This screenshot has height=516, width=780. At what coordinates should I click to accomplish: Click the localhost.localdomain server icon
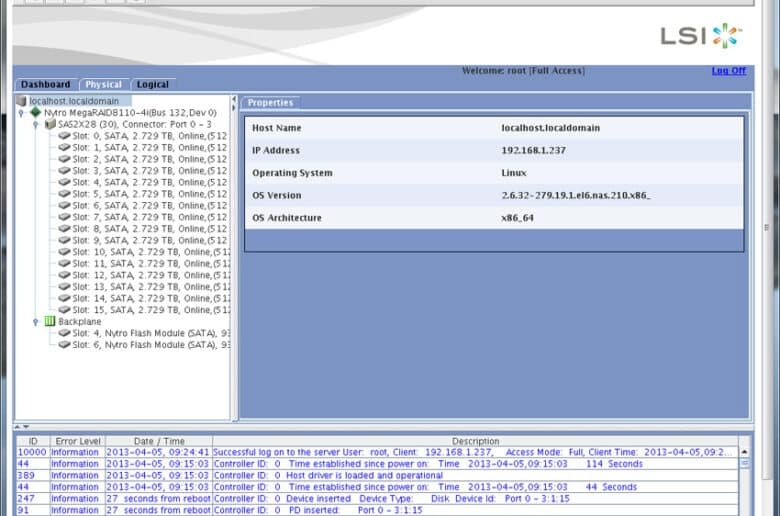(21, 101)
